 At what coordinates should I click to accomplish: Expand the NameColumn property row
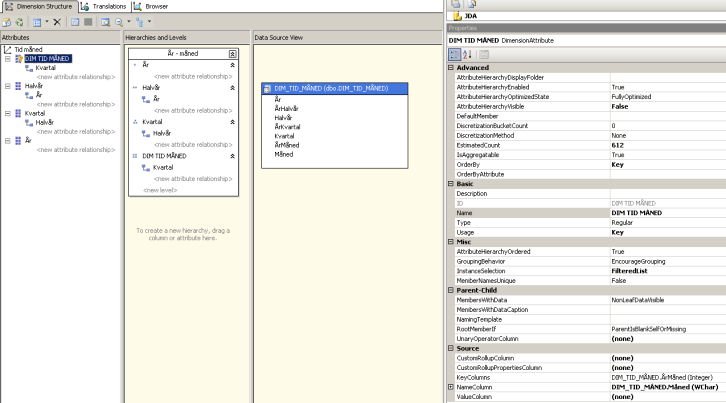[x=451, y=387]
